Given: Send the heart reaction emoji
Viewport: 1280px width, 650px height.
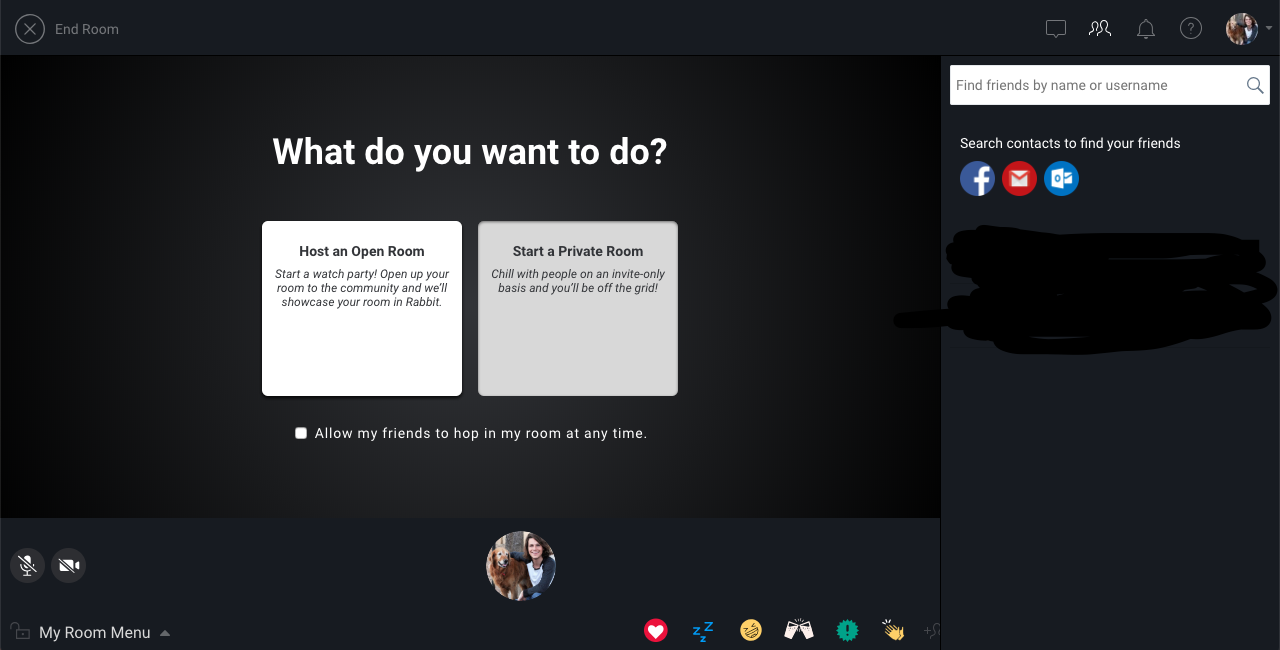Looking at the screenshot, I should [656, 630].
